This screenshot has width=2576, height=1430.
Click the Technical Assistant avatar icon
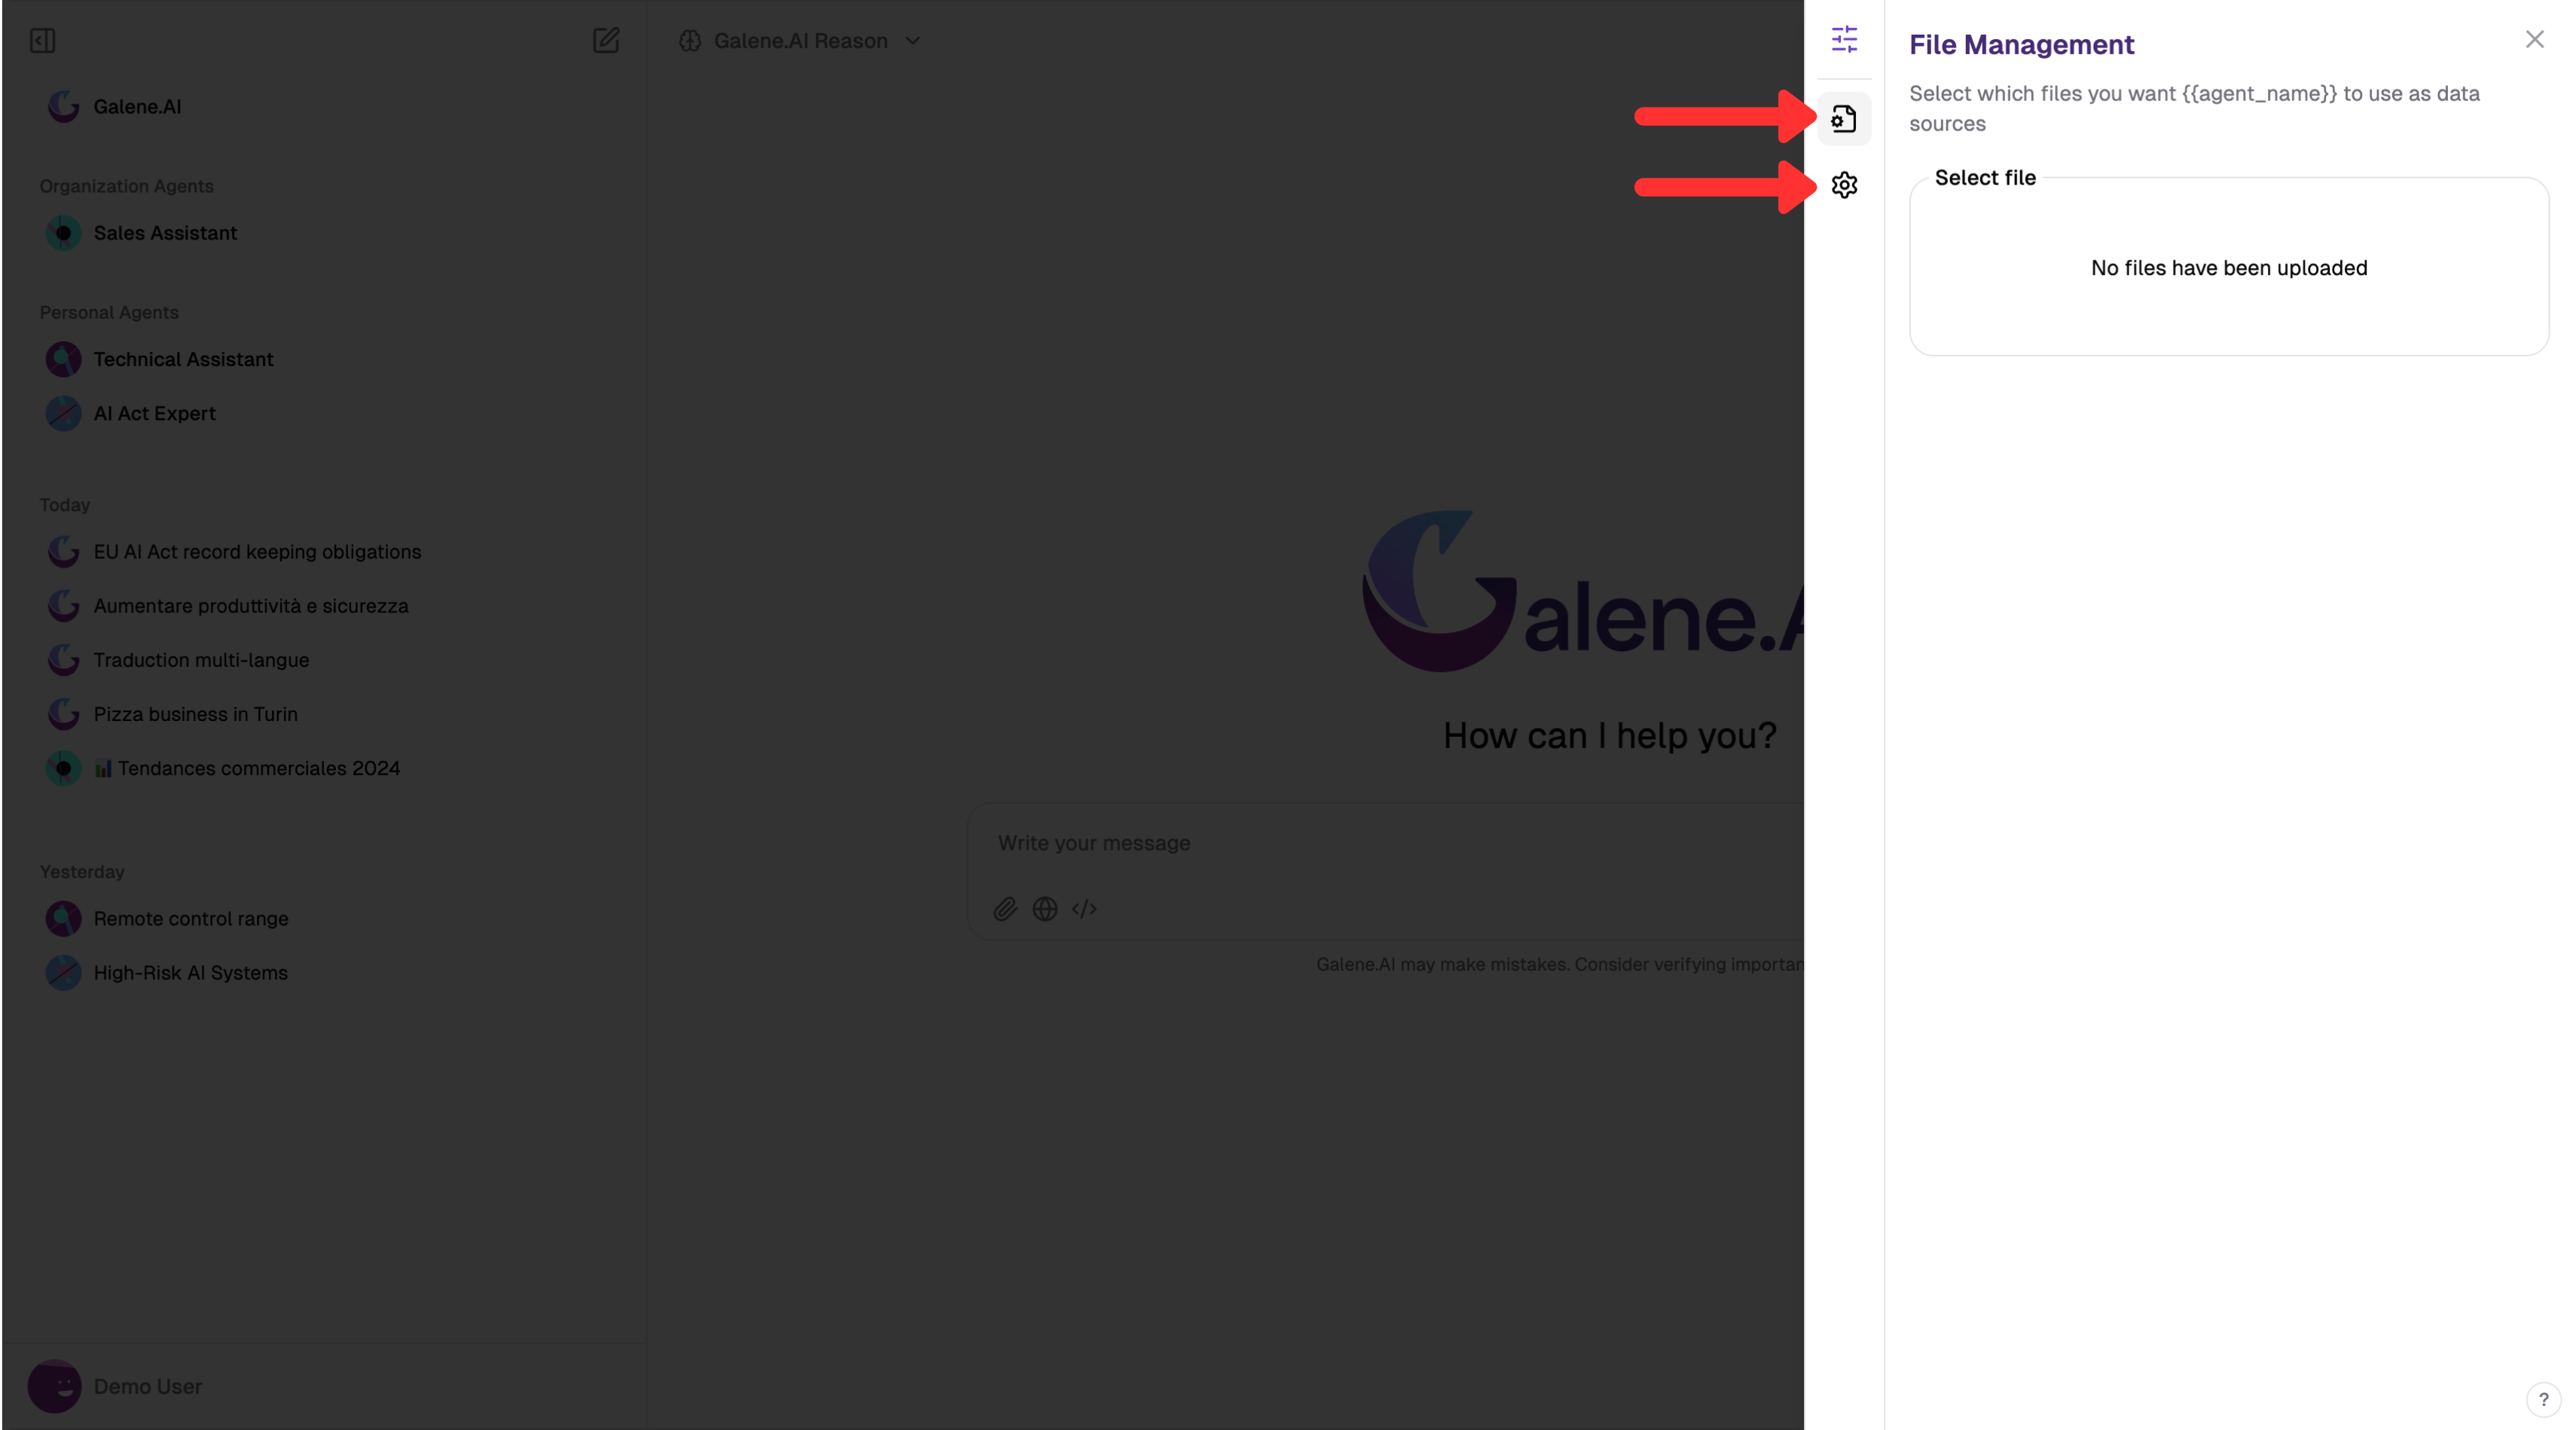pos(63,359)
